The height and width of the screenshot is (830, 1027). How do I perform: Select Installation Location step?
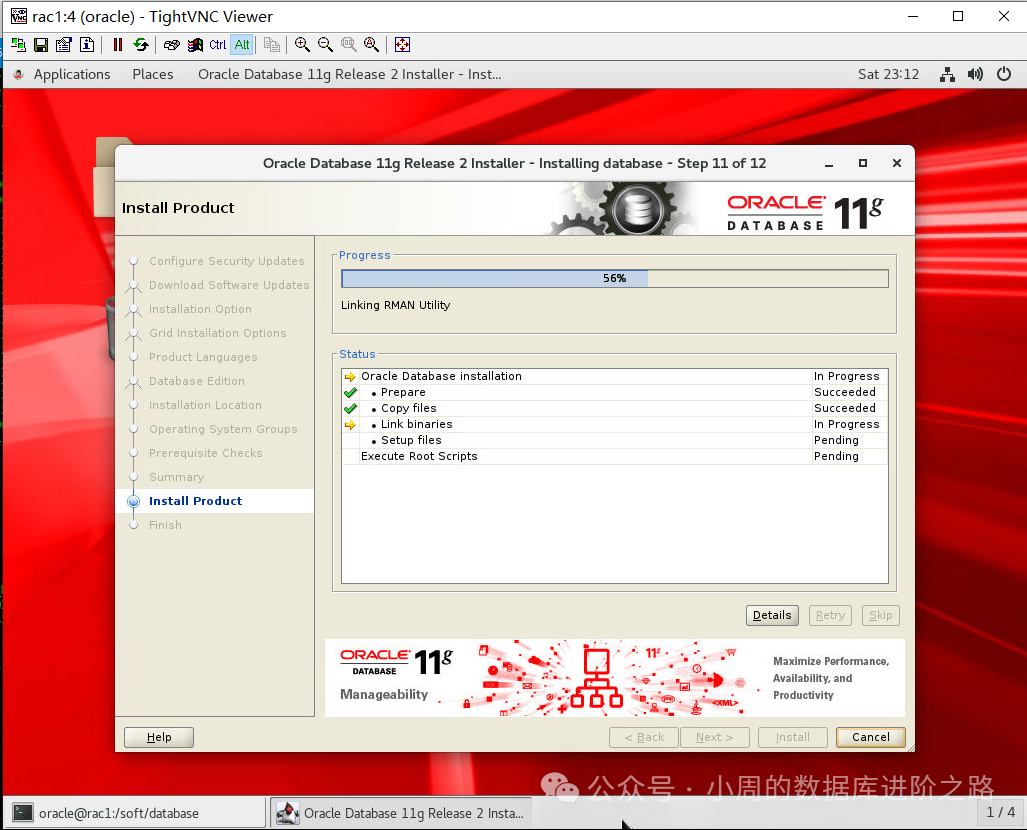click(205, 405)
